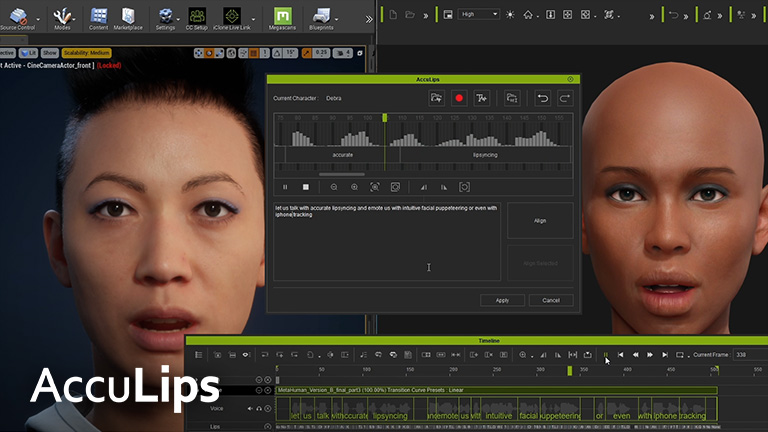Viewport: 768px width, 432px height.
Task: Jump to start frame in Timeline
Action: pyautogui.click(x=621, y=355)
